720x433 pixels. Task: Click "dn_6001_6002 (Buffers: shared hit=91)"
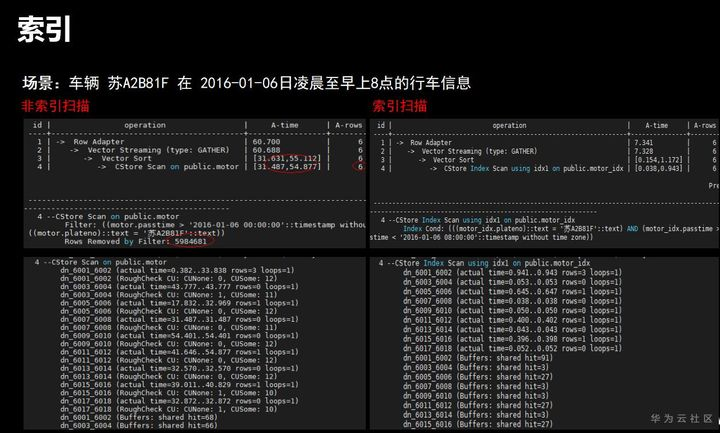point(478,358)
